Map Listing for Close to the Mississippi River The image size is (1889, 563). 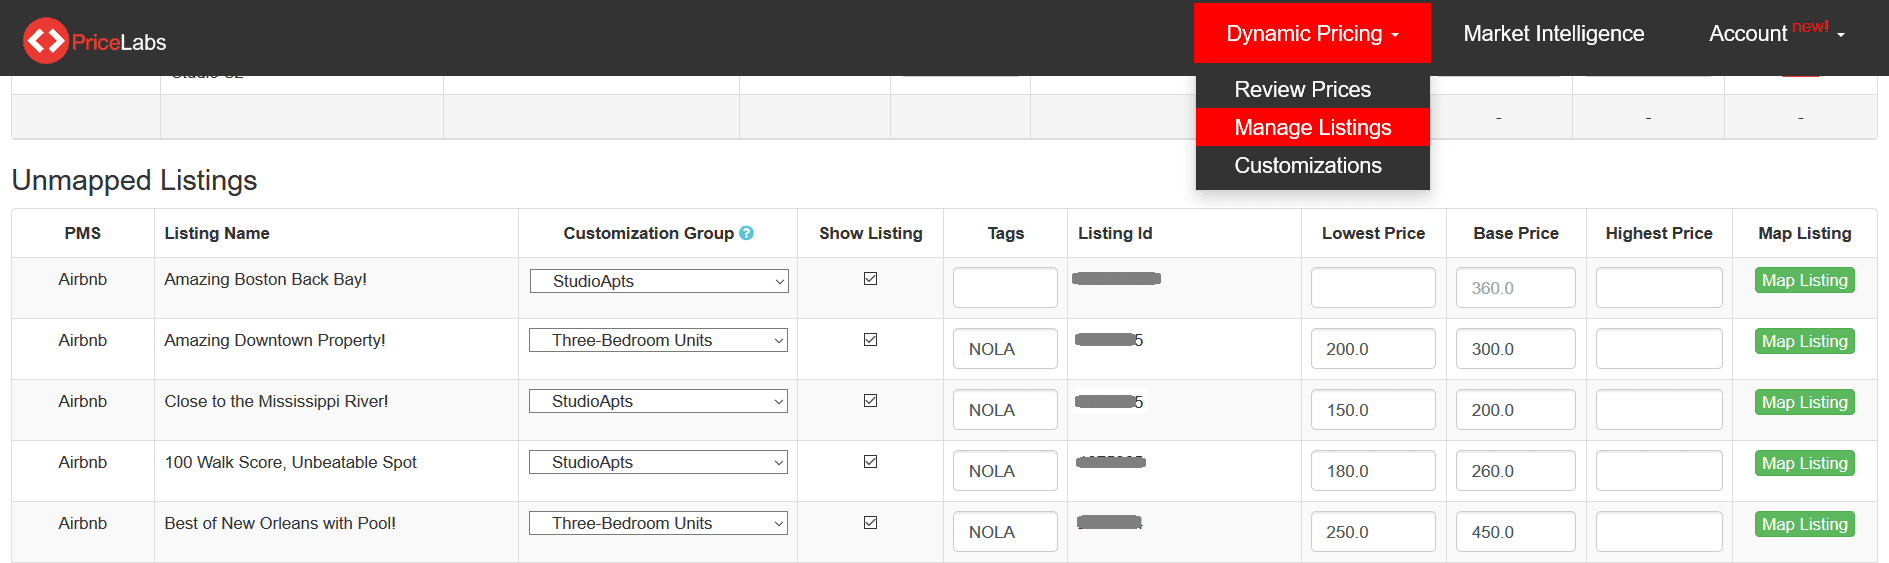click(x=1804, y=402)
